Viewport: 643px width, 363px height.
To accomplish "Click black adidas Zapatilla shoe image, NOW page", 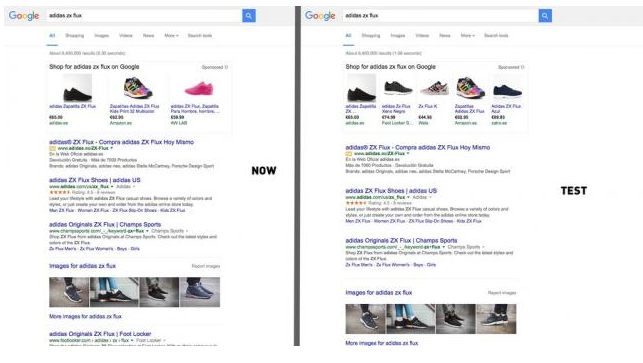I will coord(77,88).
